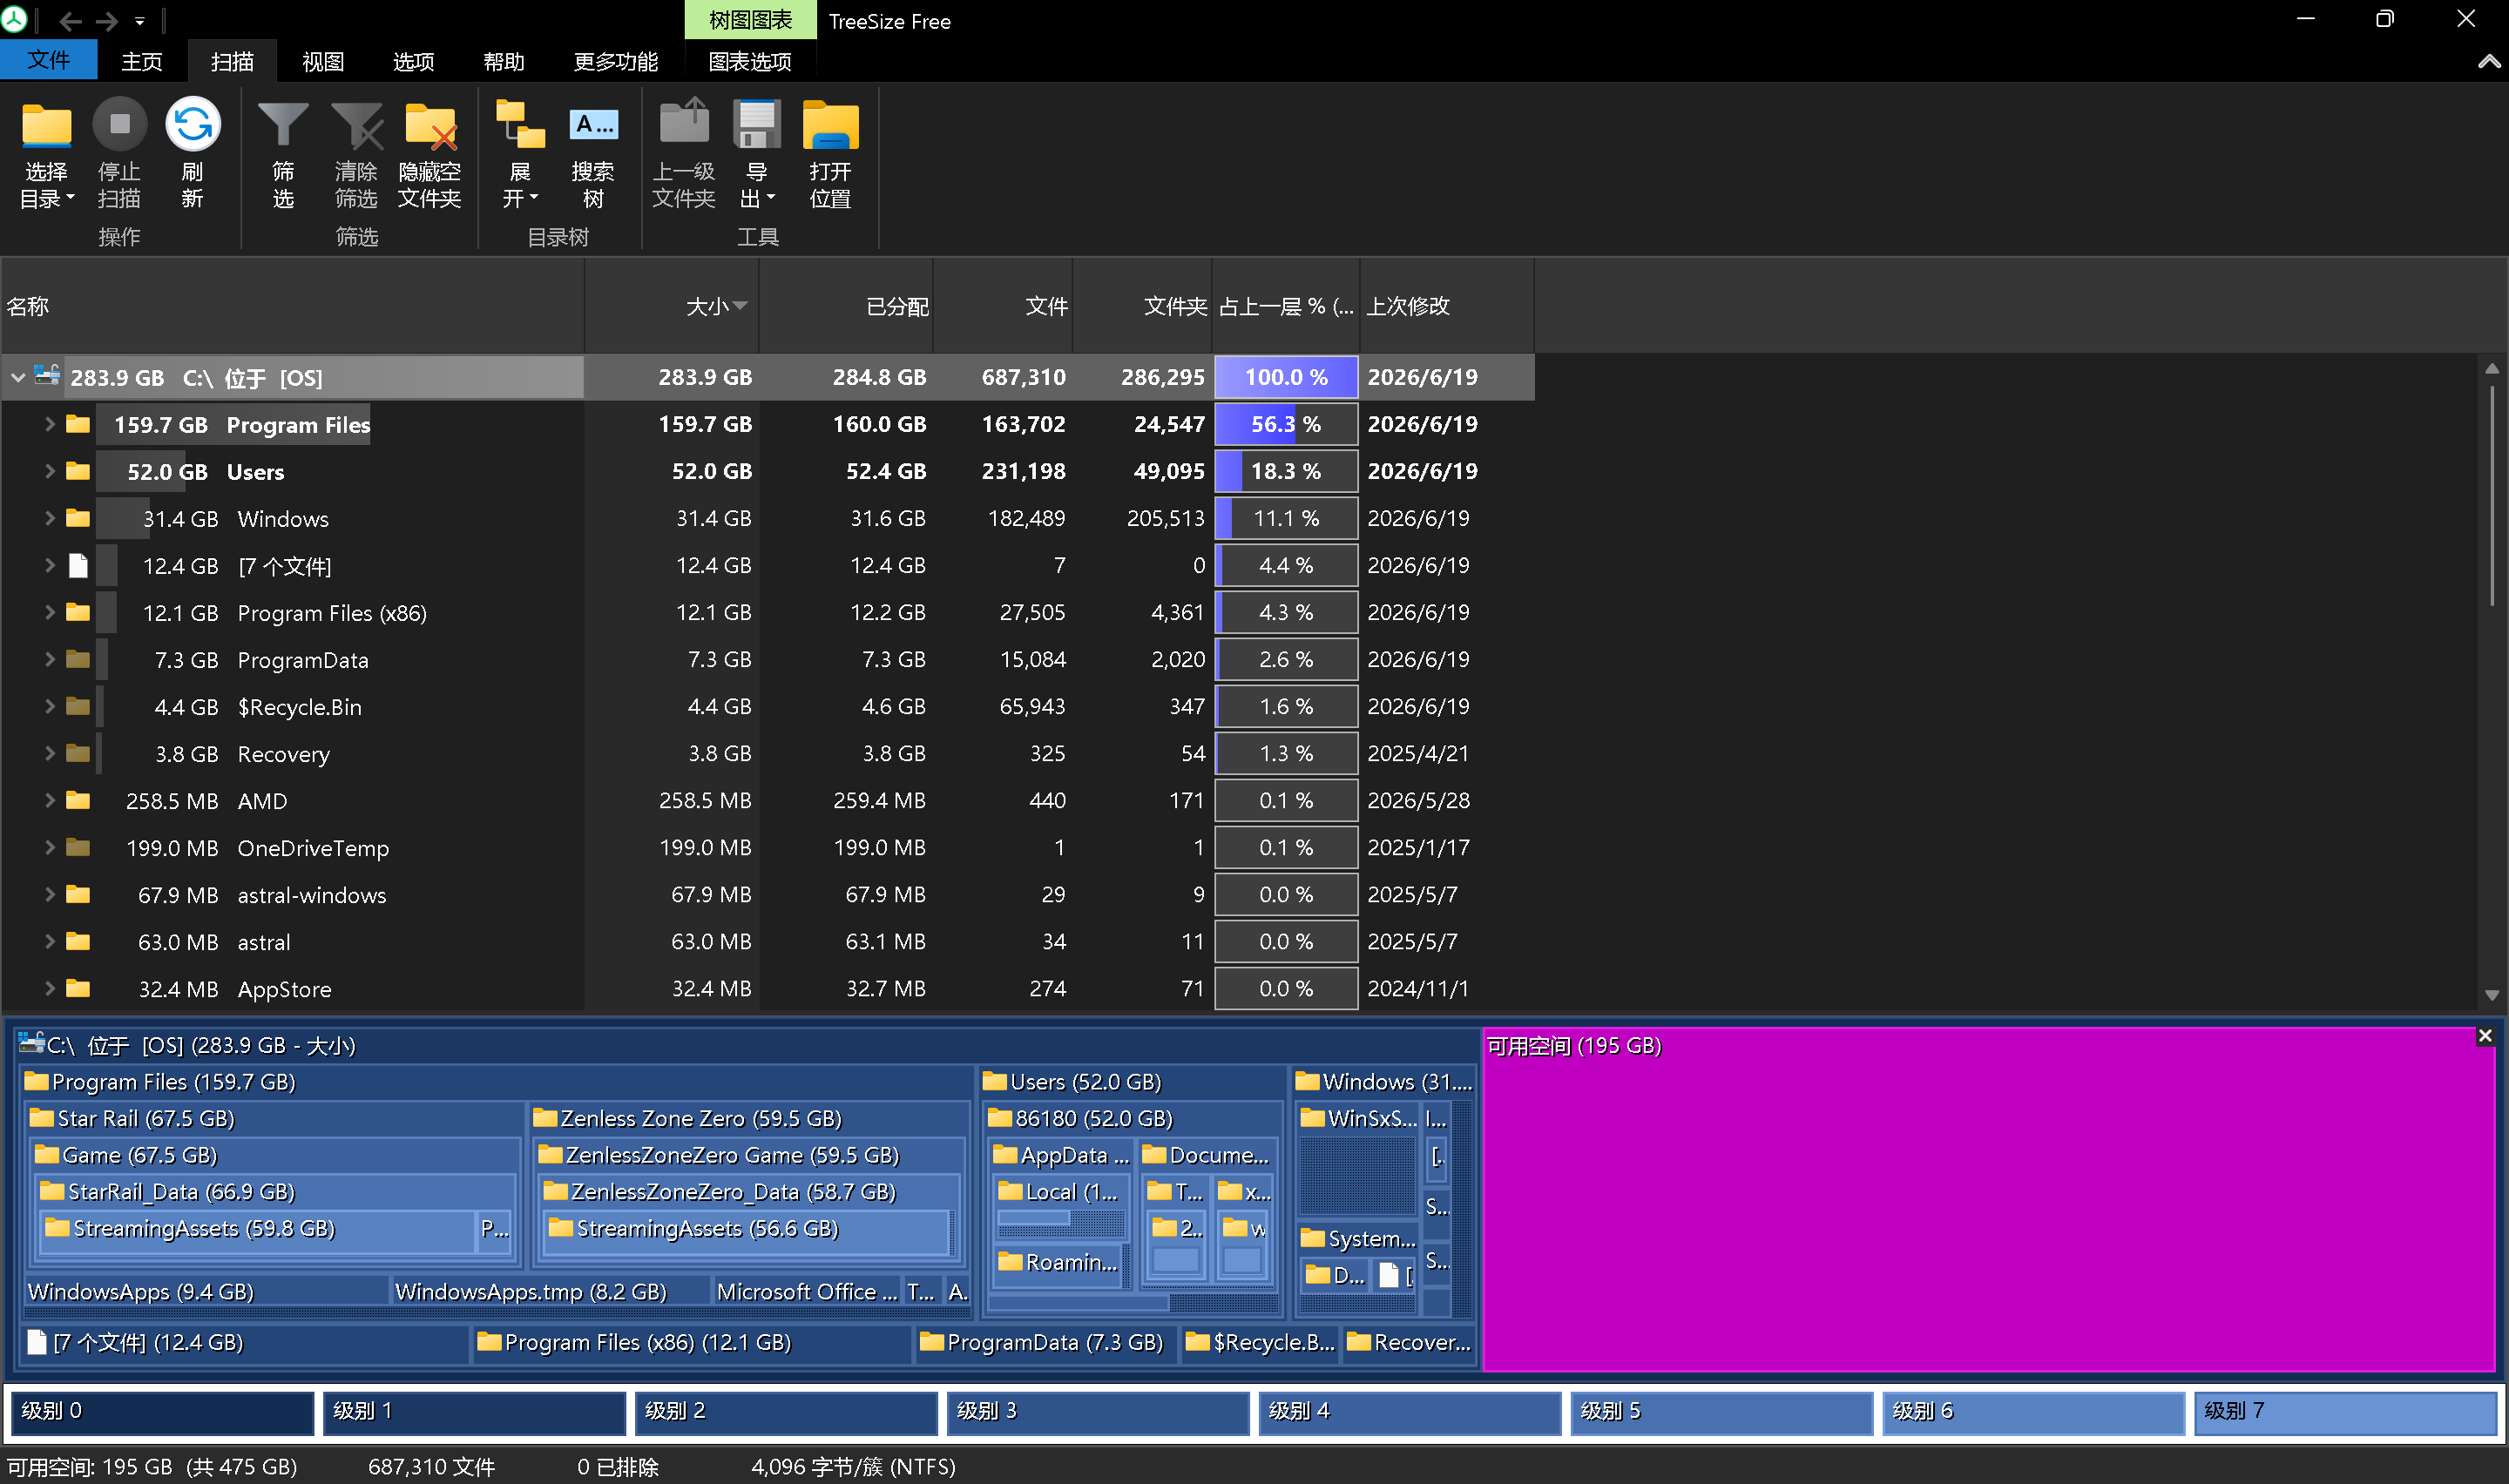Click the Select Directory folder icon

point(46,126)
